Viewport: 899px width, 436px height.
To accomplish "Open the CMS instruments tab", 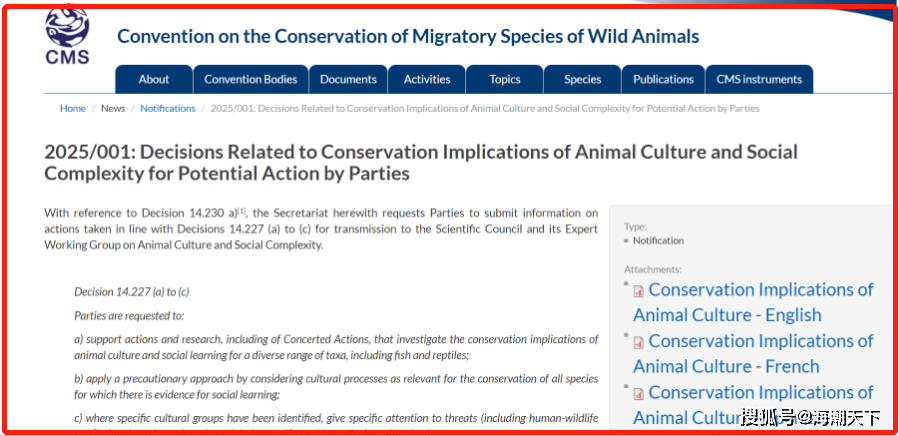I will tap(759, 79).
